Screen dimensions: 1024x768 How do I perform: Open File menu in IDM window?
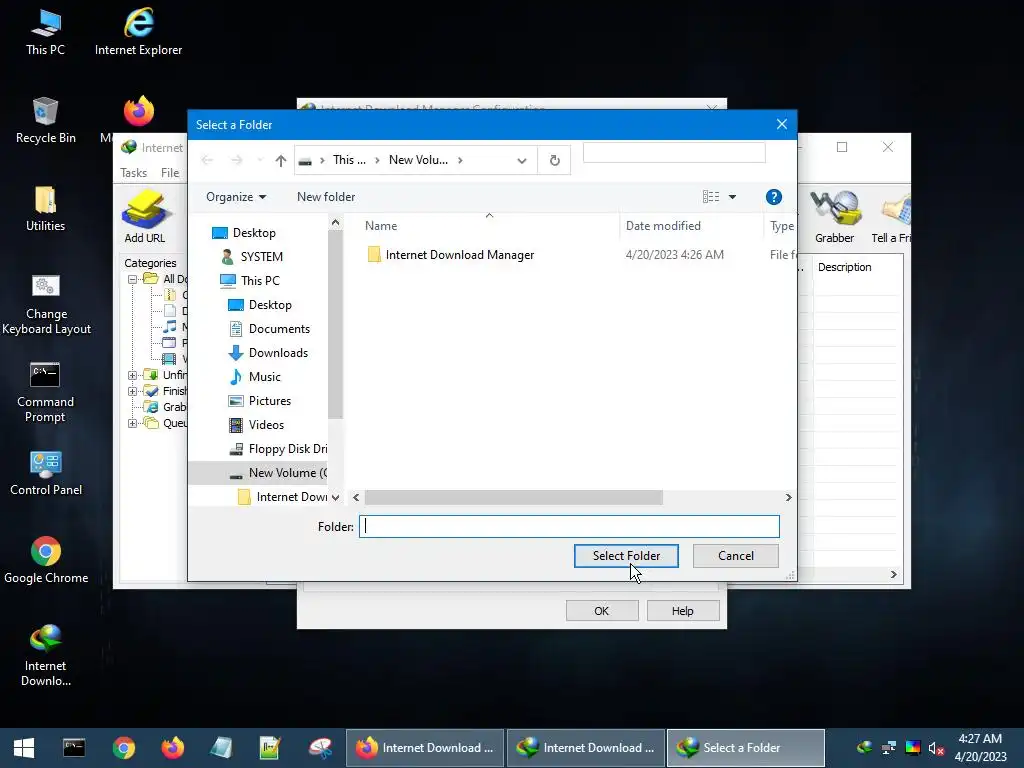[x=170, y=173]
